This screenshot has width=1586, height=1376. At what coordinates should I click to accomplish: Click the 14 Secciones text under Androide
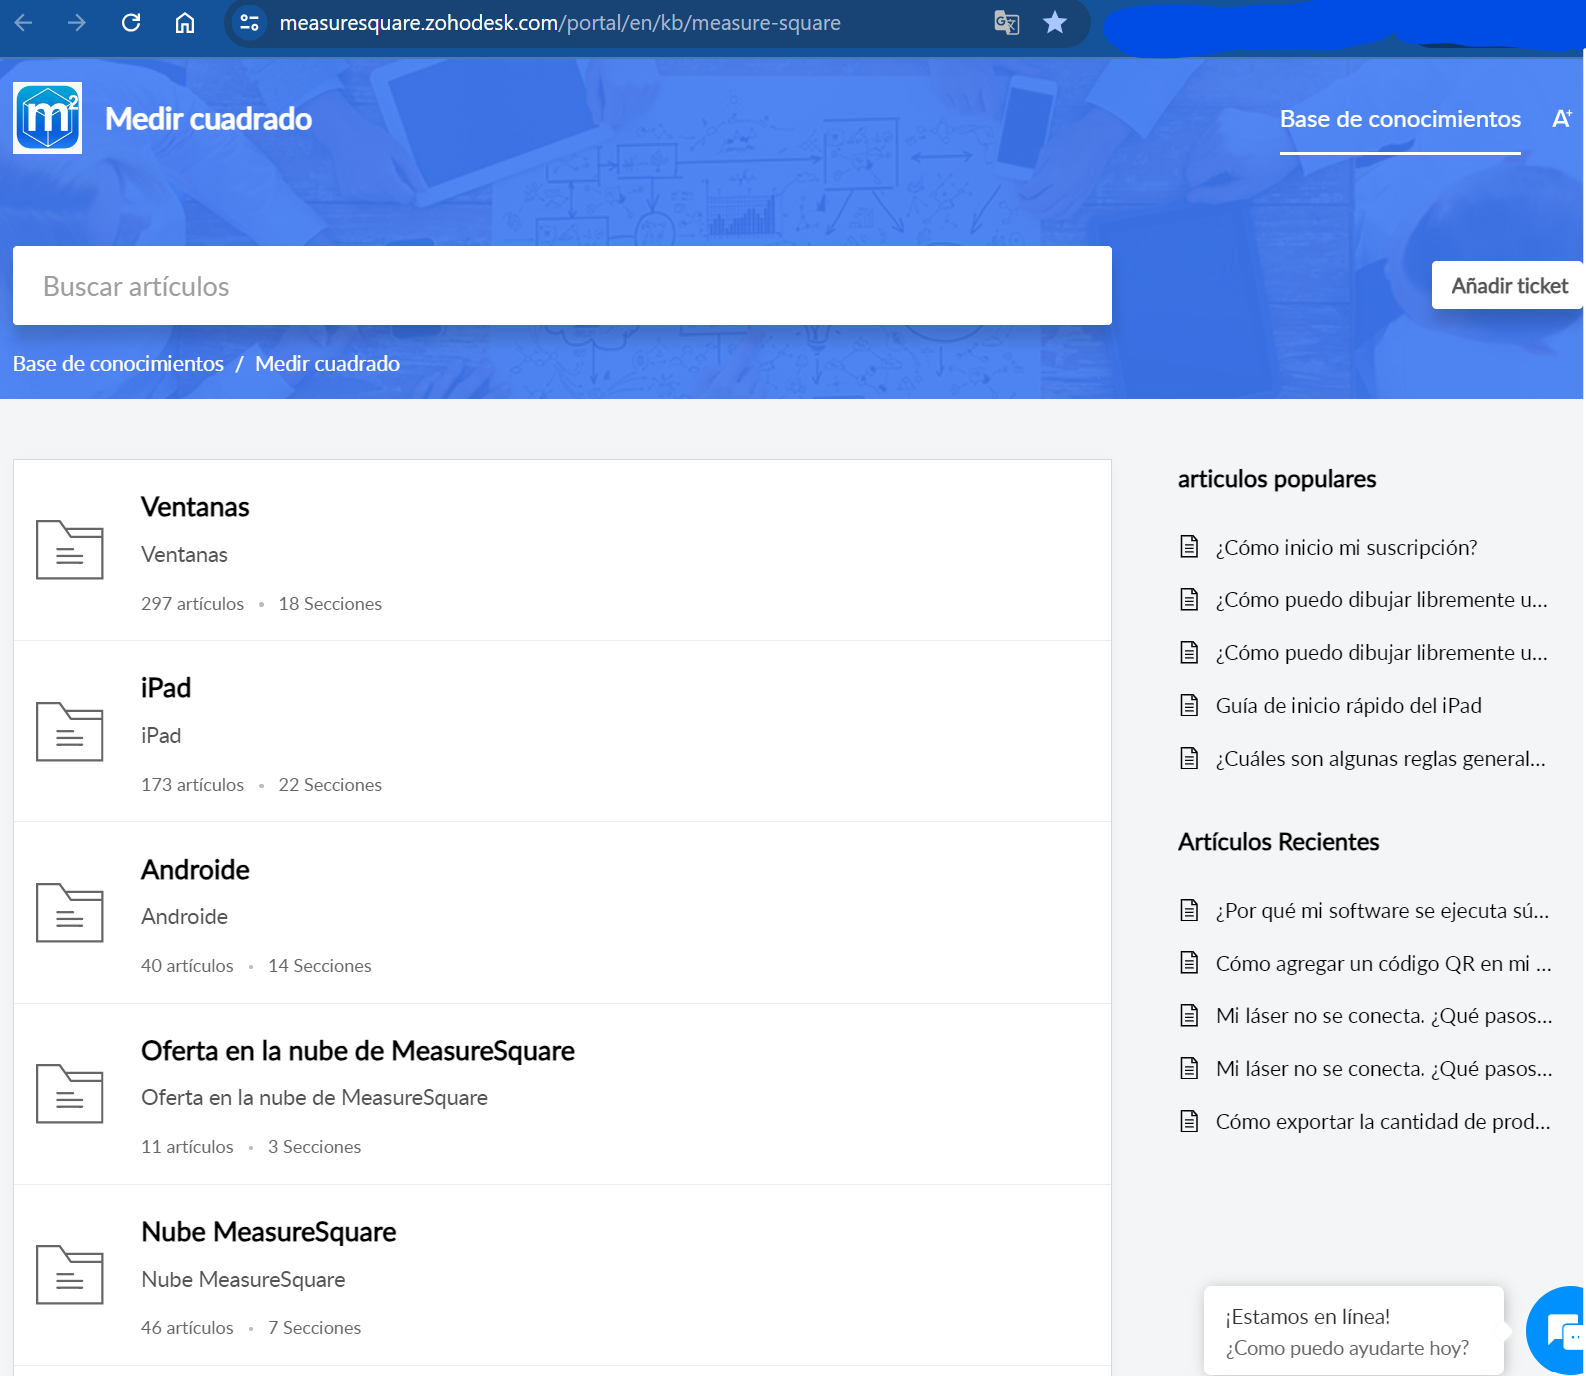coord(320,965)
